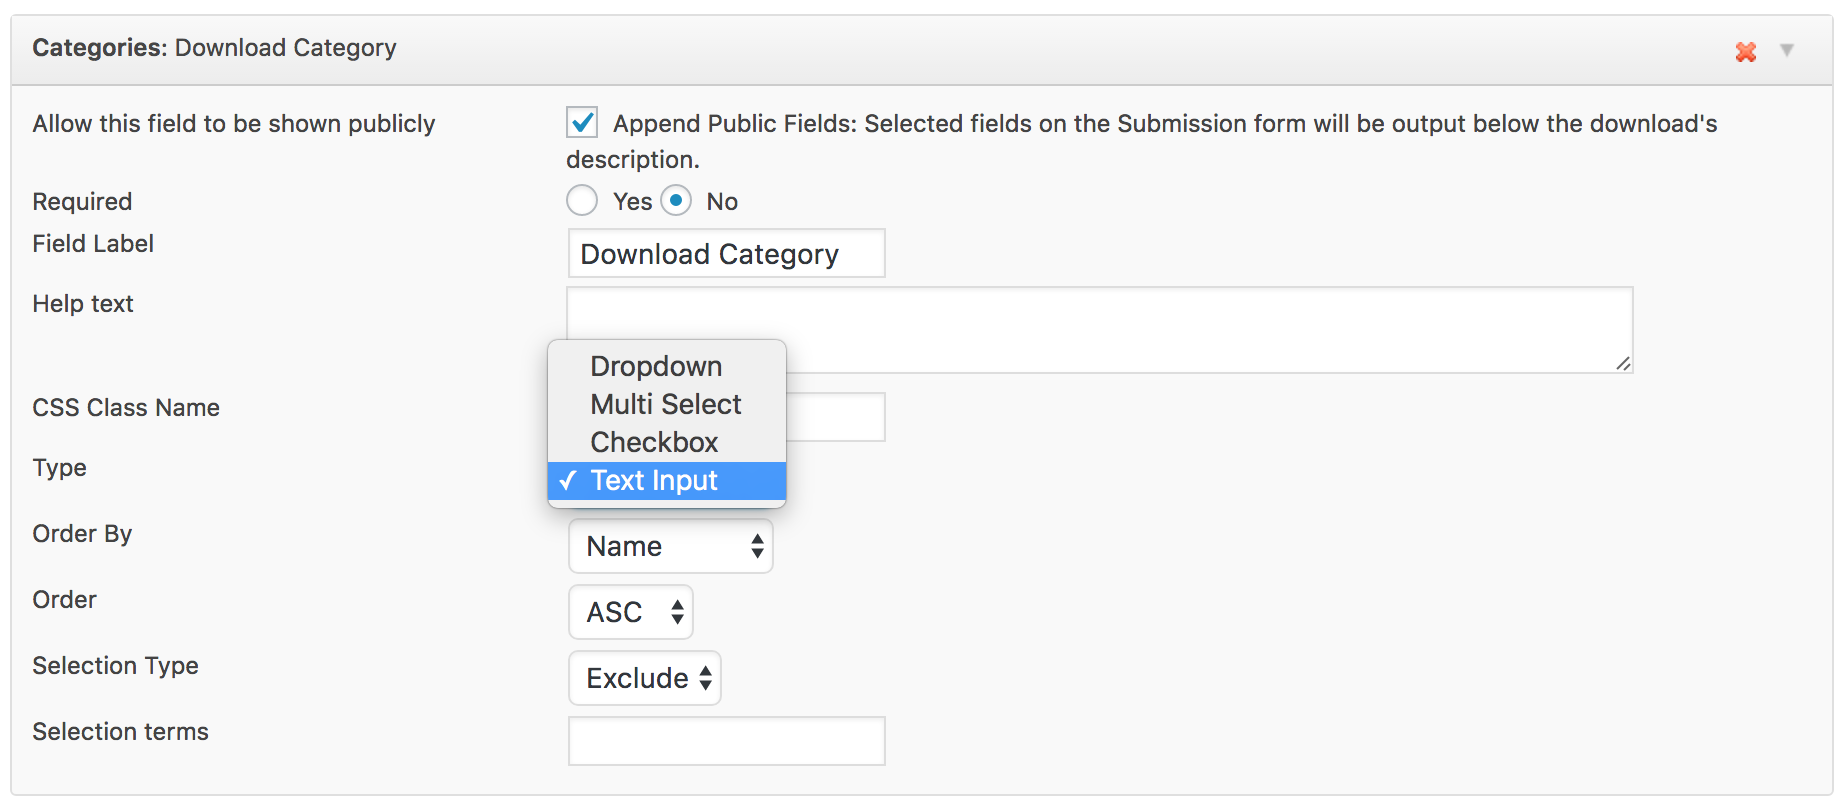The height and width of the screenshot is (812, 1848).
Task: Open the Exclude selection type dropdown
Action: coord(644,678)
